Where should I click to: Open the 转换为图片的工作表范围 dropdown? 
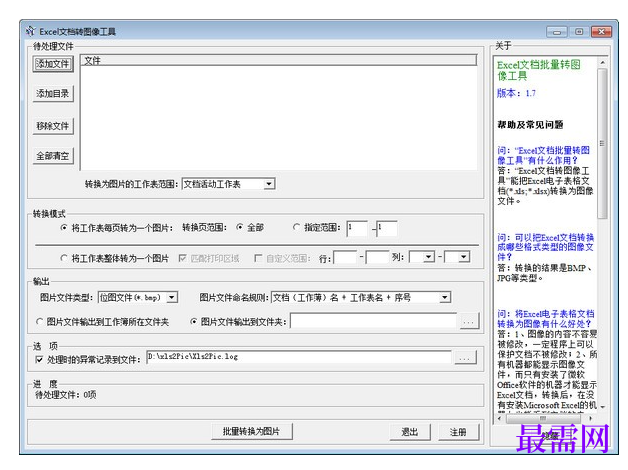click(229, 184)
